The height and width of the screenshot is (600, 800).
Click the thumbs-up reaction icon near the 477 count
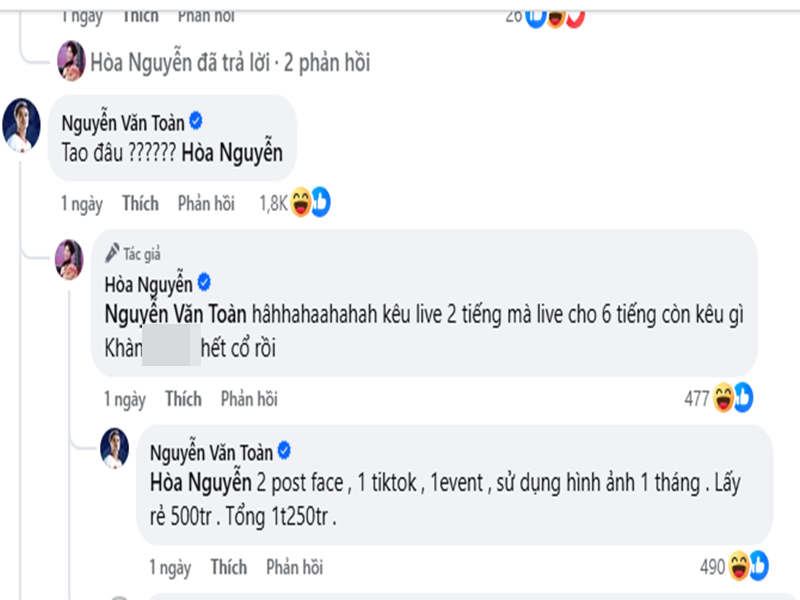point(743,396)
